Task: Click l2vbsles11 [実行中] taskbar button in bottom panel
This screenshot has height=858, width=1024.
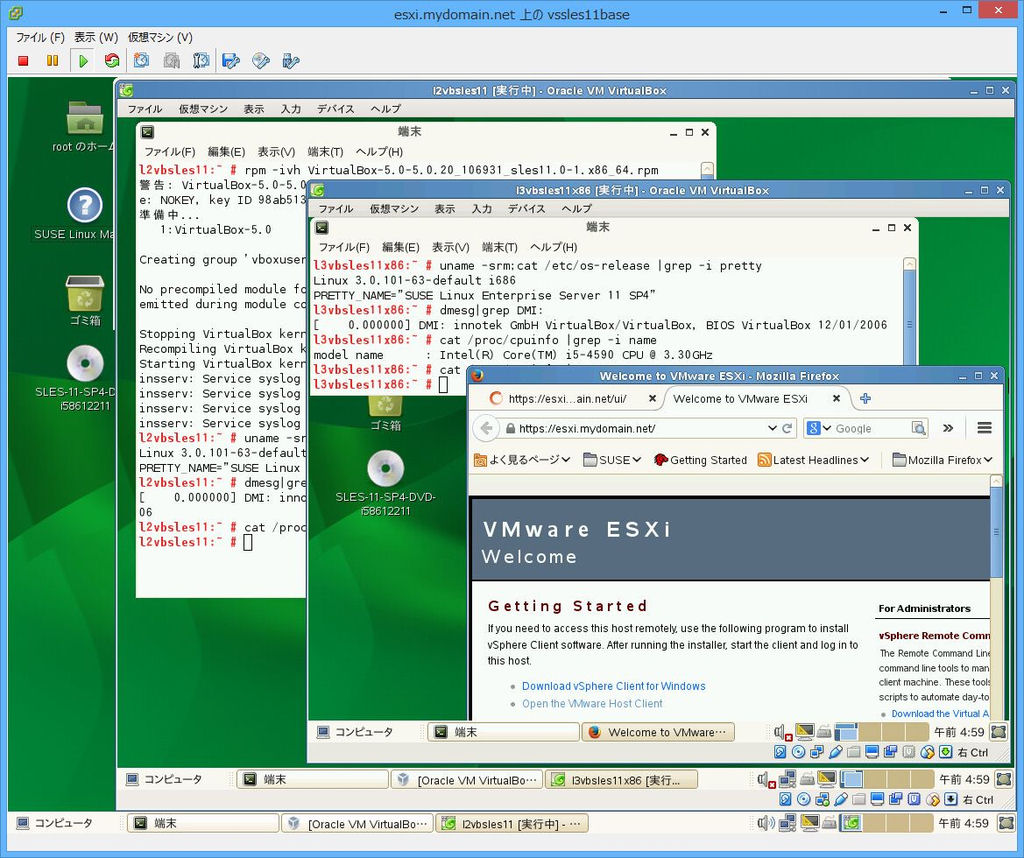Action: point(512,823)
